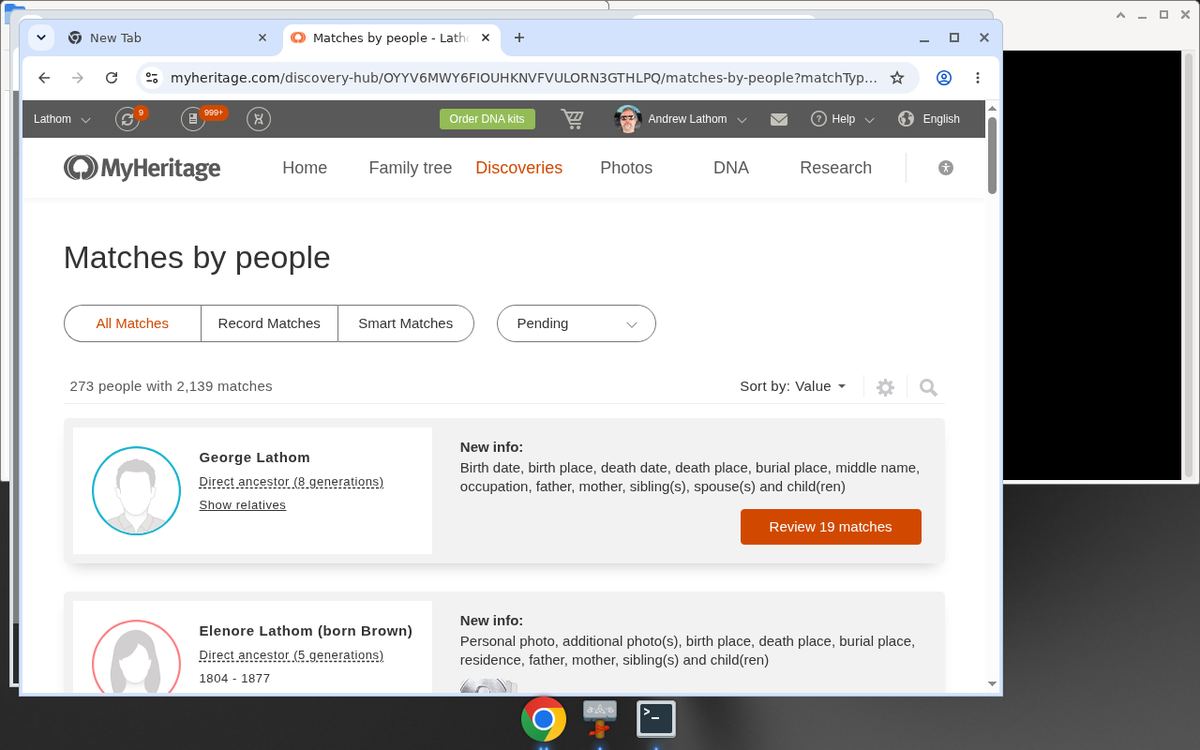Launch Chrome from the taskbar
This screenshot has height=750, width=1200.
click(543, 719)
